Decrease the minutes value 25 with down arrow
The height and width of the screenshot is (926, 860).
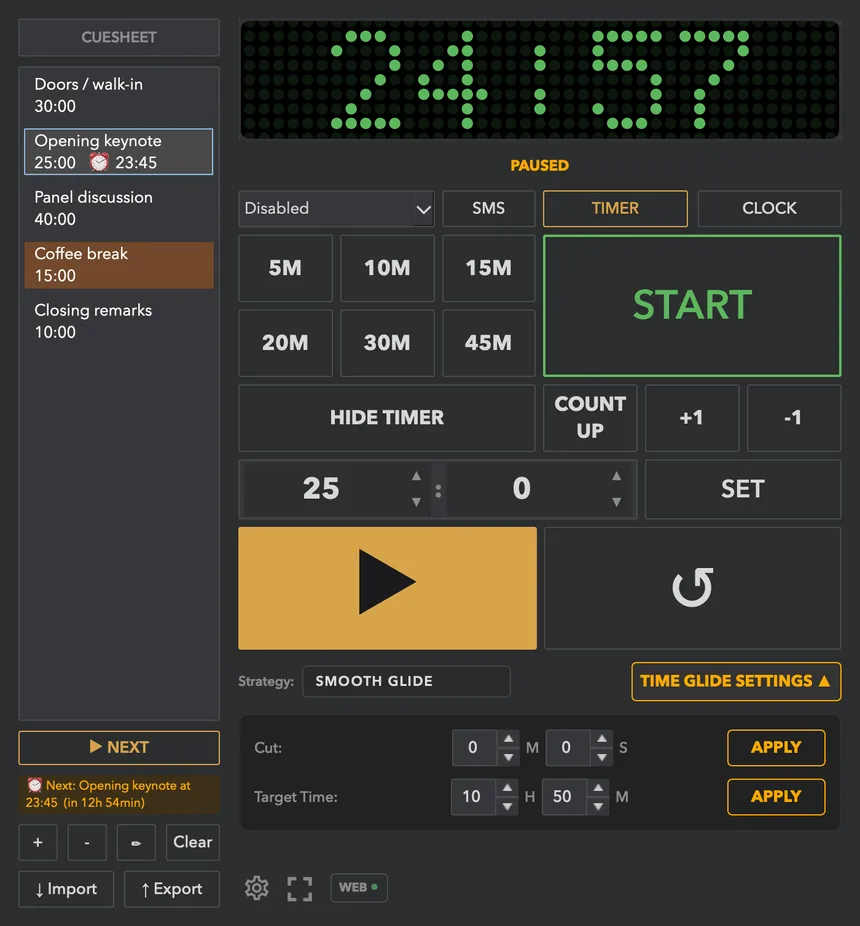pos(416,502)
